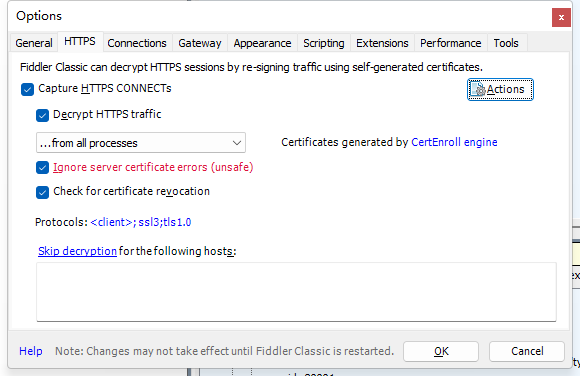
Task: Click inside the hosts list text box
Action: (x=296, y=292)
